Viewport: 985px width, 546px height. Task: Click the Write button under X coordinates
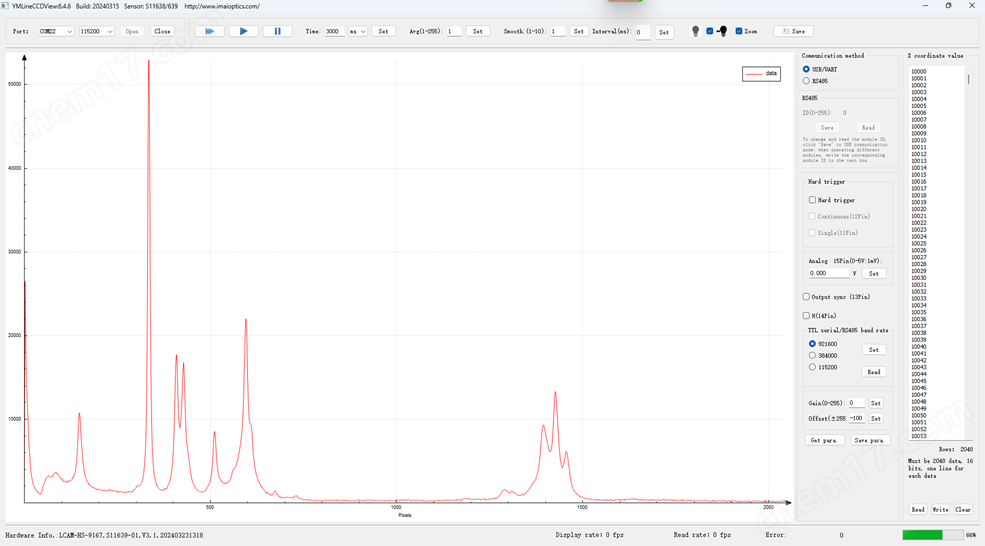click(x=940, y=510)
